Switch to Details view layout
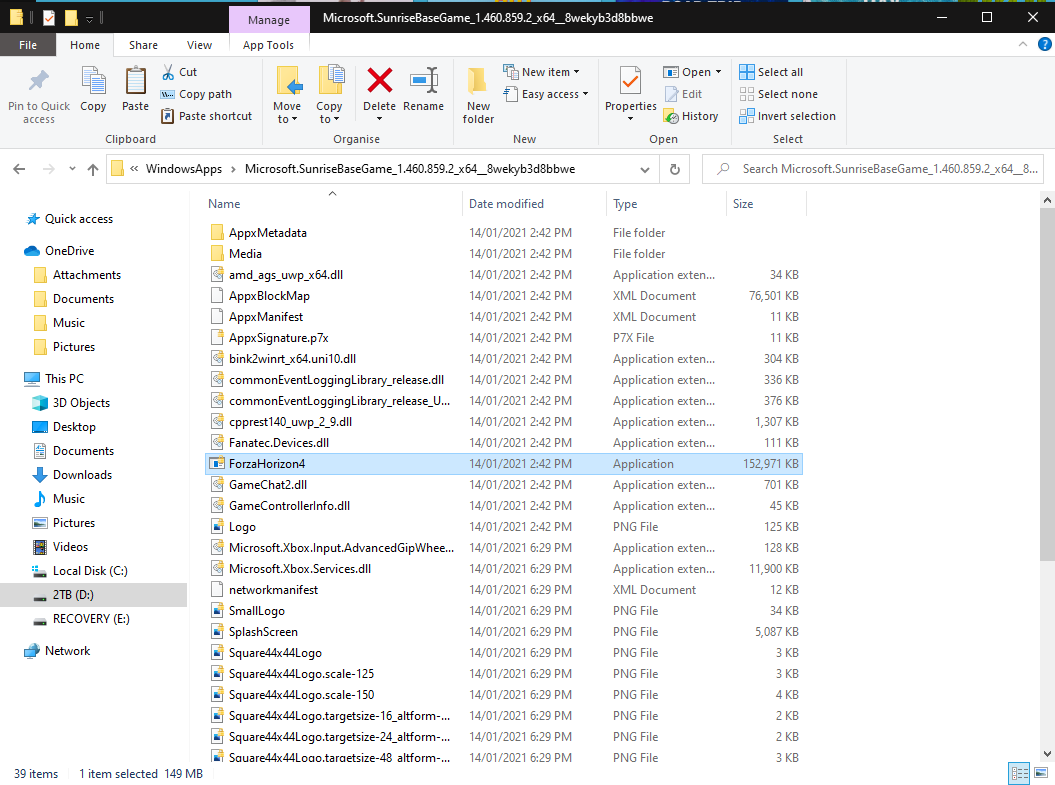This screenshot has height=785, width=1055. 1019,773
